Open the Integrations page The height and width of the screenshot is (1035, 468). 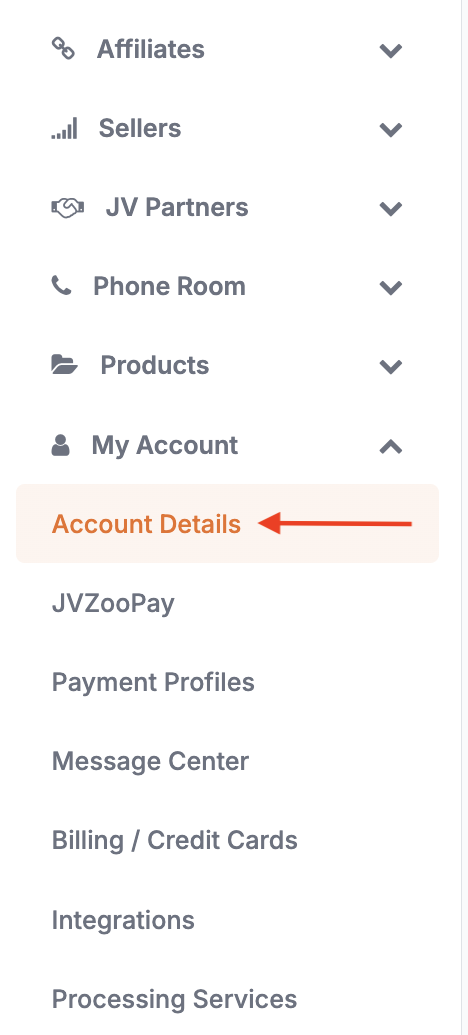pyautogui.click(x=123, y=919)
